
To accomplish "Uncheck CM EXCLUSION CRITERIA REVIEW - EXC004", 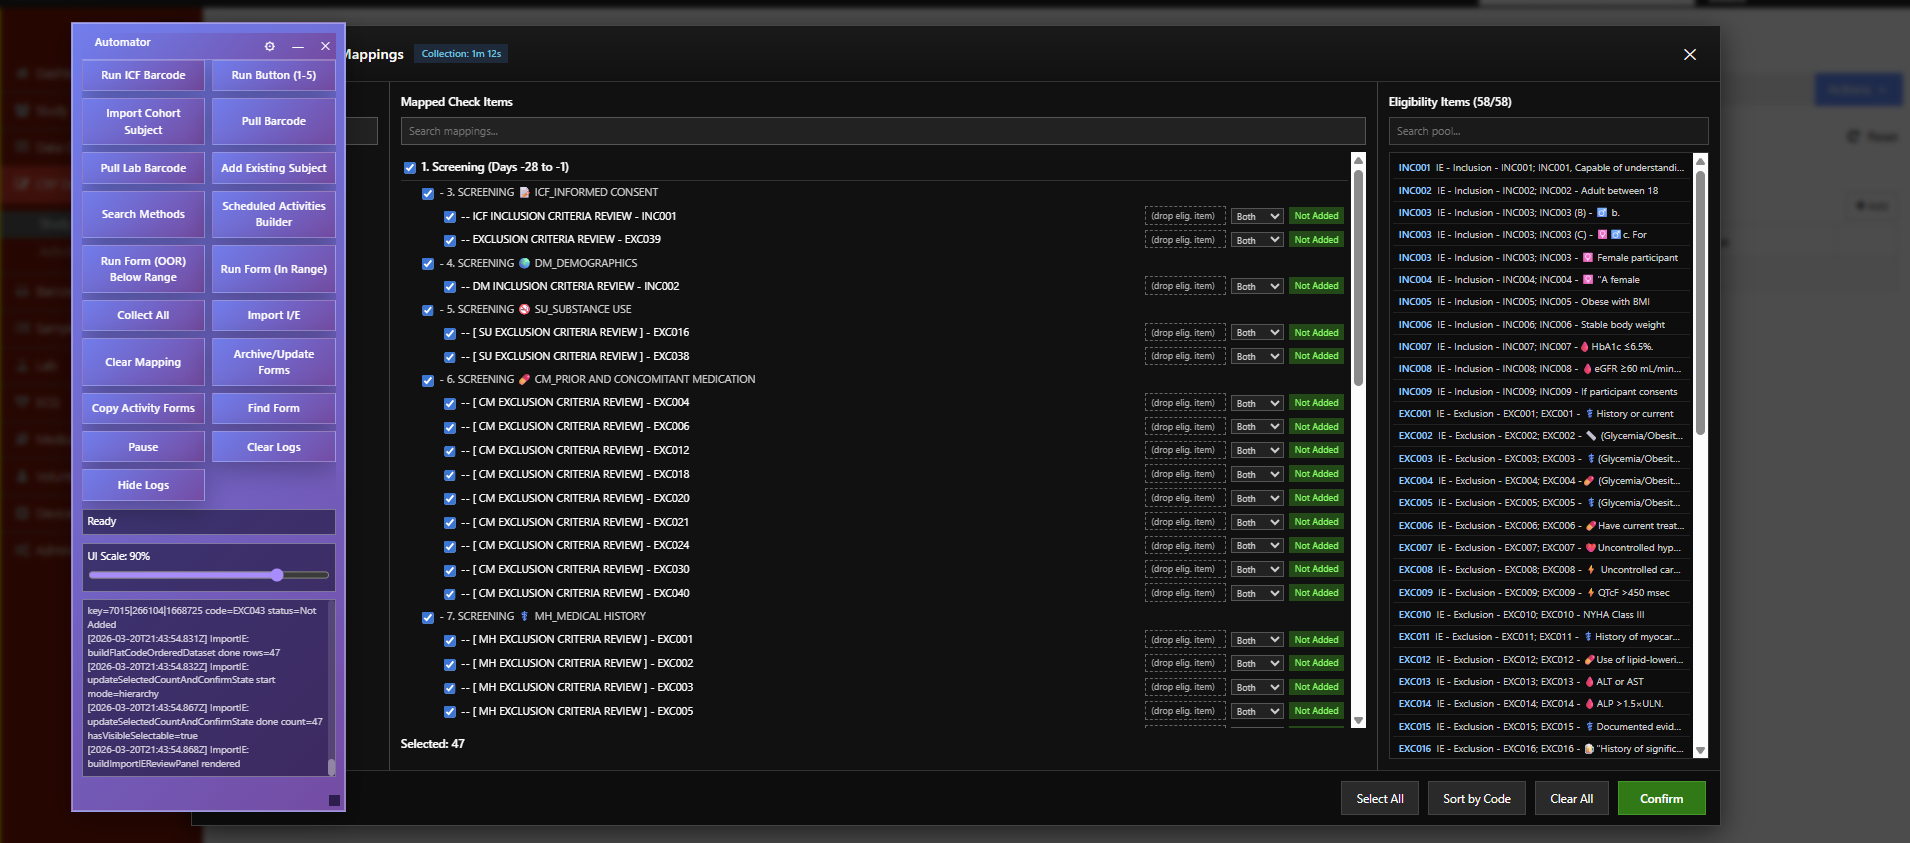I will coord(450,403).
